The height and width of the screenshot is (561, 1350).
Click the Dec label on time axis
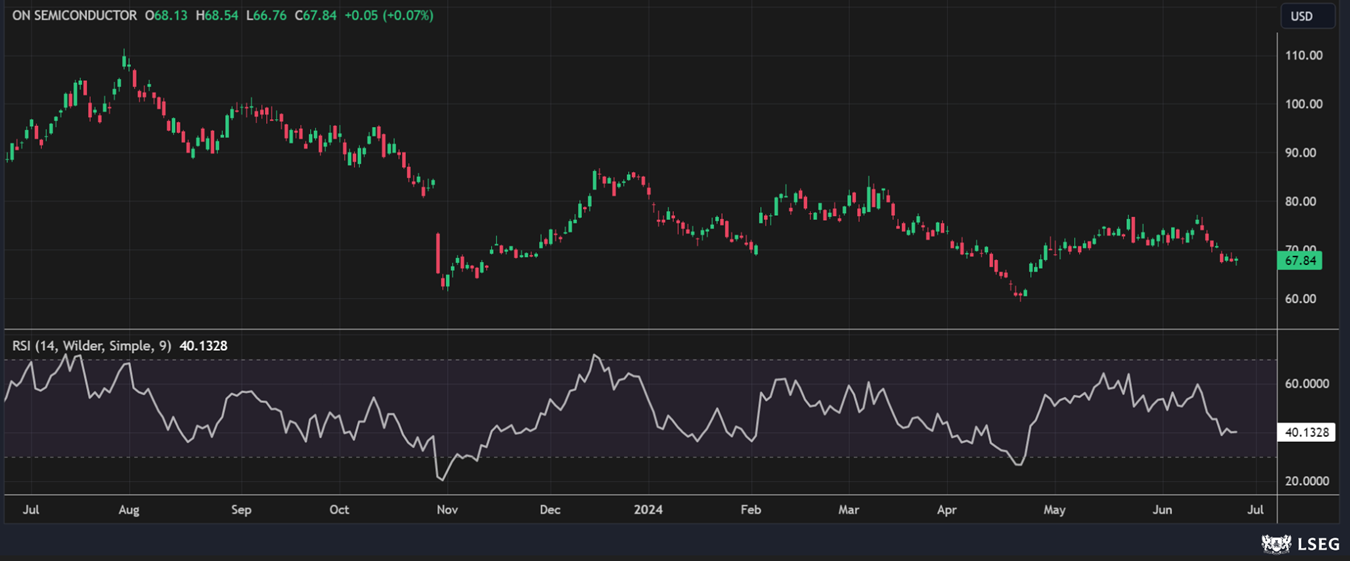(550, 510)
